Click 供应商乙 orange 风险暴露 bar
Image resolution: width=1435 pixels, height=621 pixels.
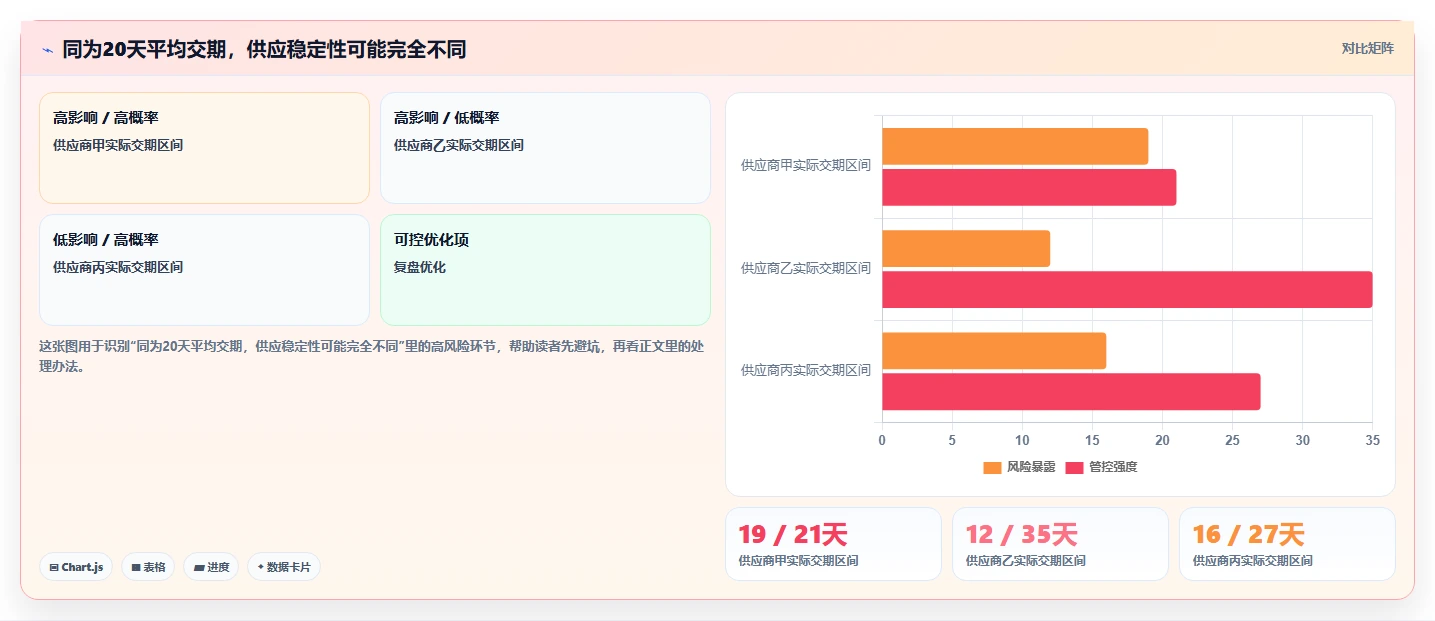[x=966, y=249]
